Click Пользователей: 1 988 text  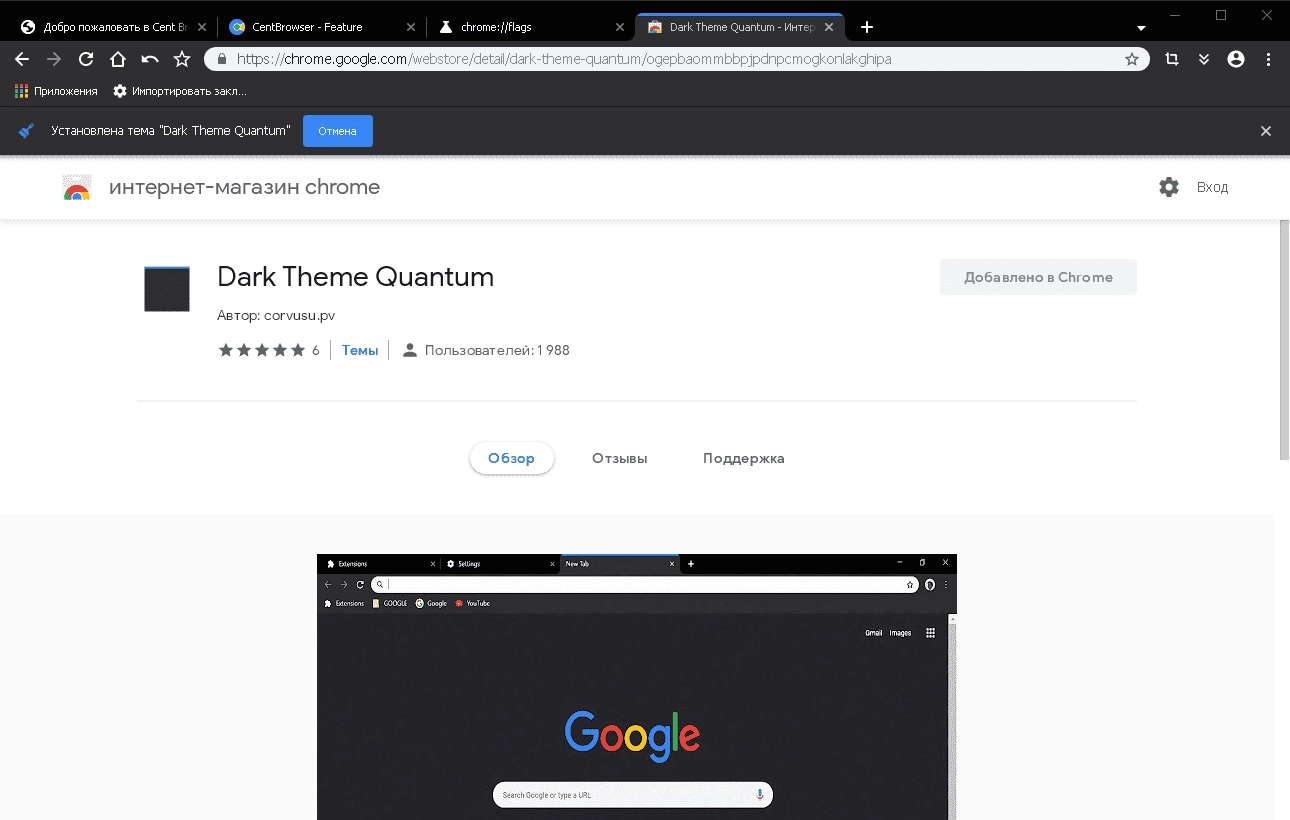point(497,350)
